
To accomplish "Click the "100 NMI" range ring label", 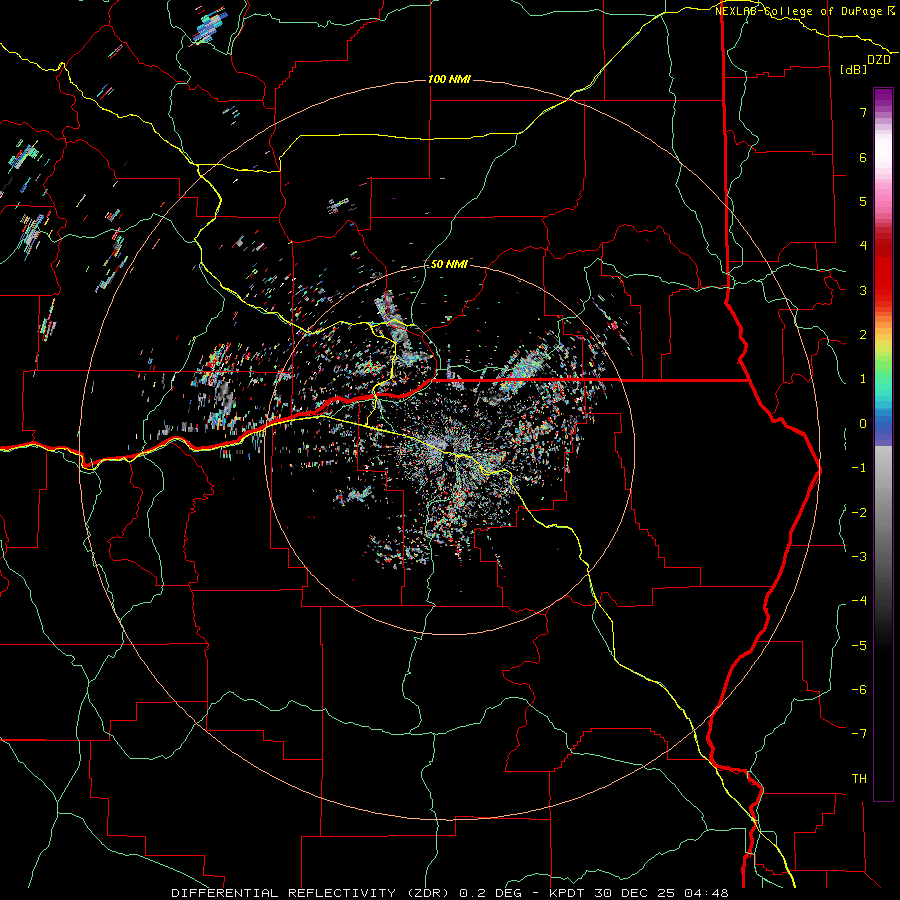I will click(x=449, y=79).
